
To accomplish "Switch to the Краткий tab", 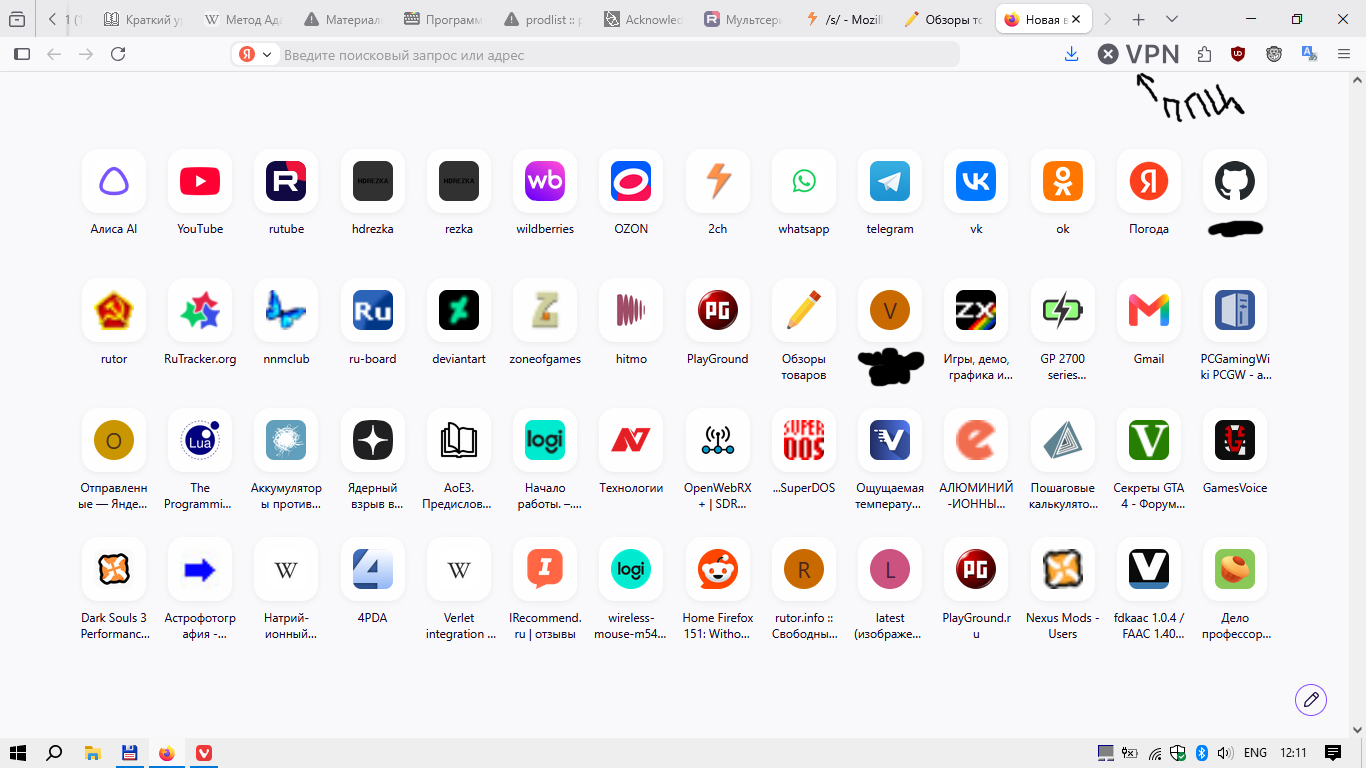I will (145, 19).
